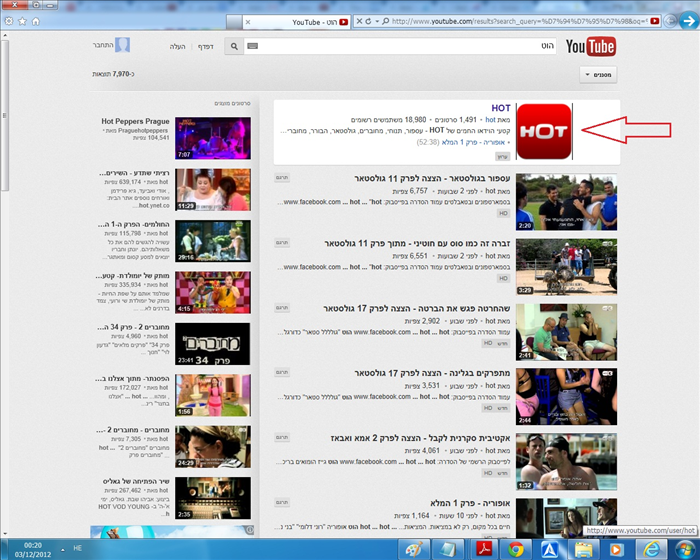The height and width of the screenshot is (560, 700).
Task: Open the העלה upload link
Action: click(177, 46)
